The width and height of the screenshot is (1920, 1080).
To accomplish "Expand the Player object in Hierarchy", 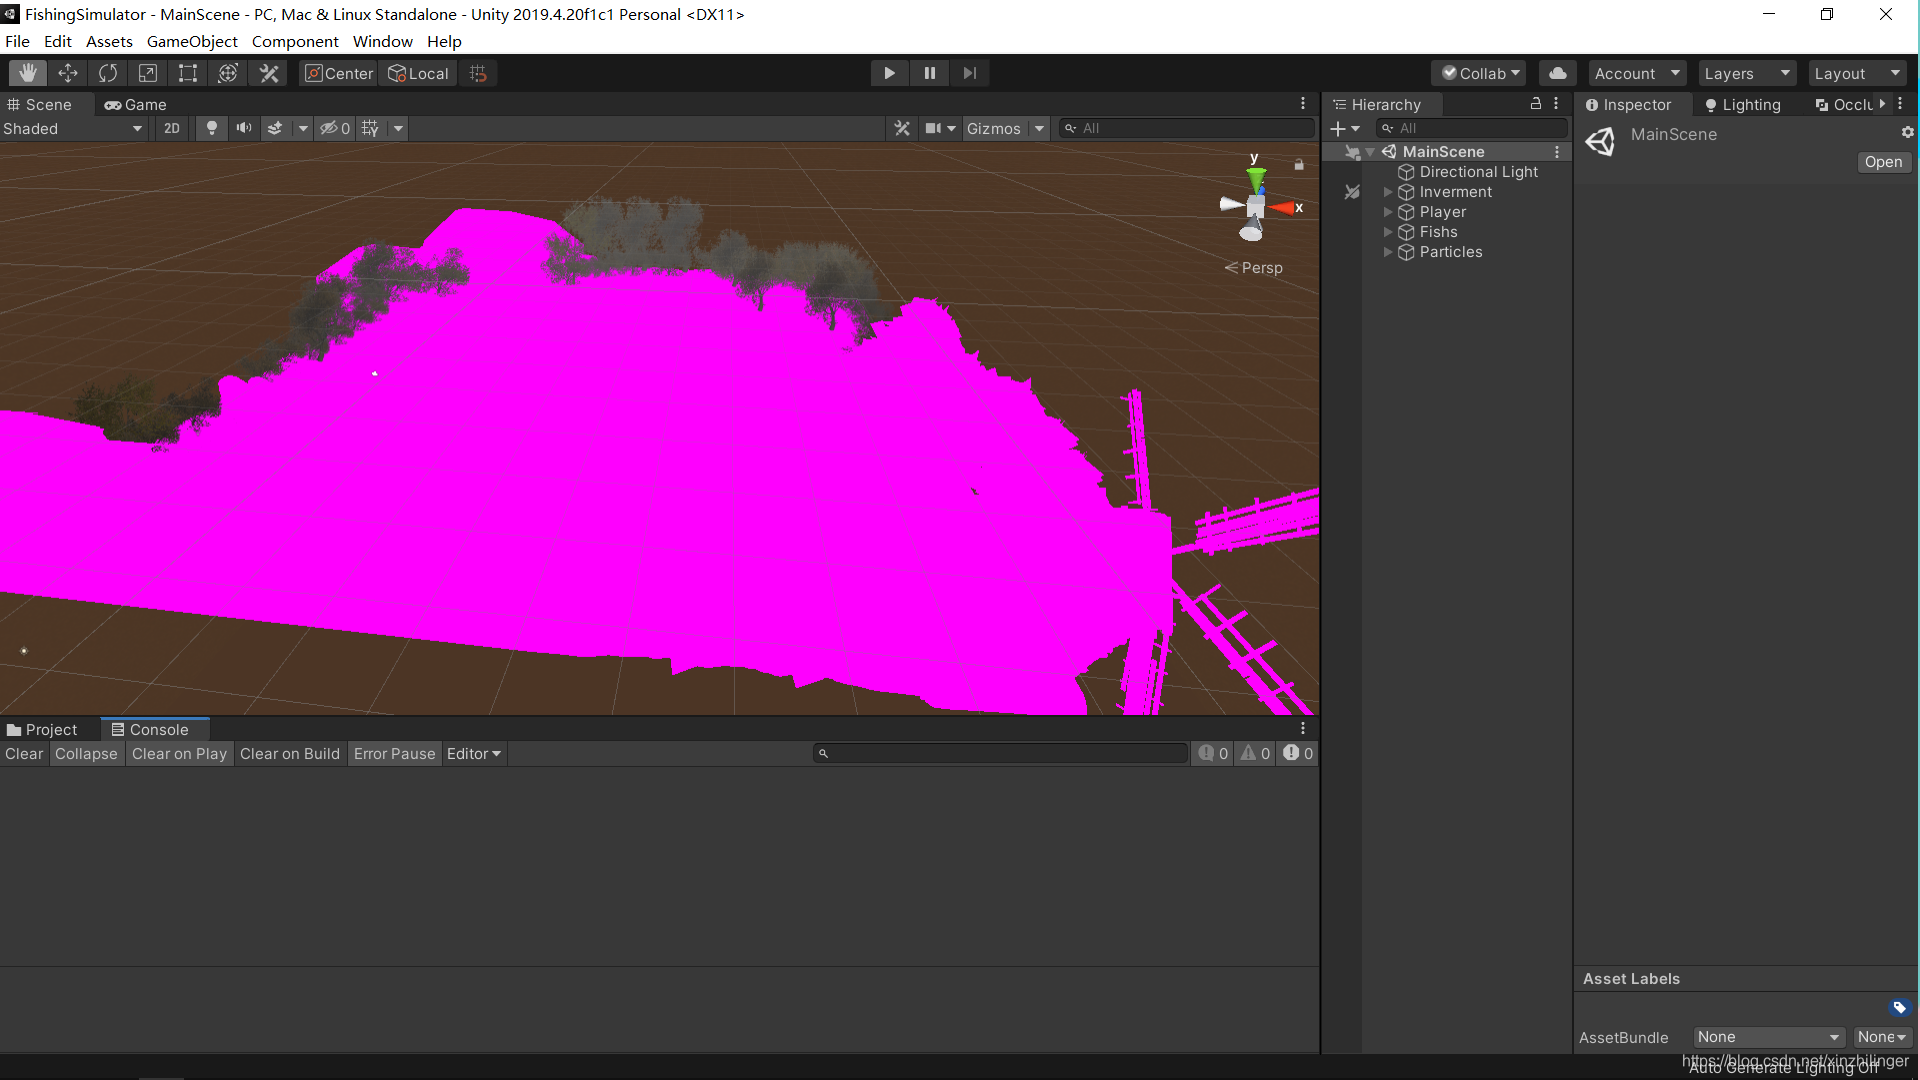I will tap(1387, 212).
